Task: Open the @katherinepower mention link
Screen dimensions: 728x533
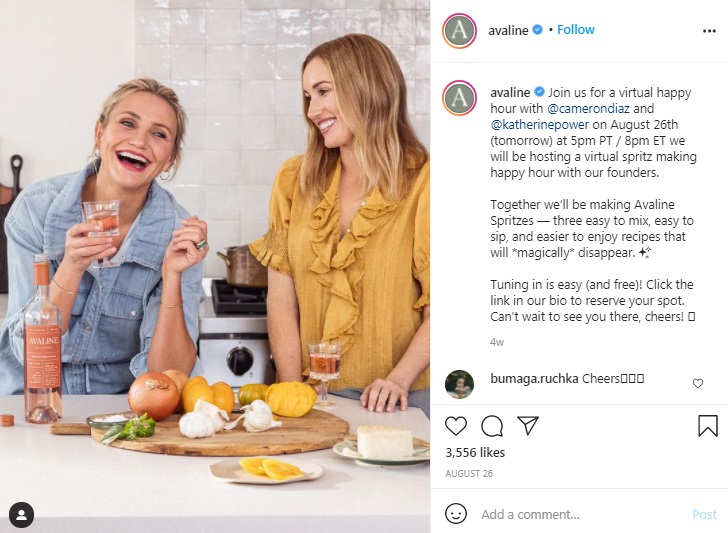Action: (540, 124)
